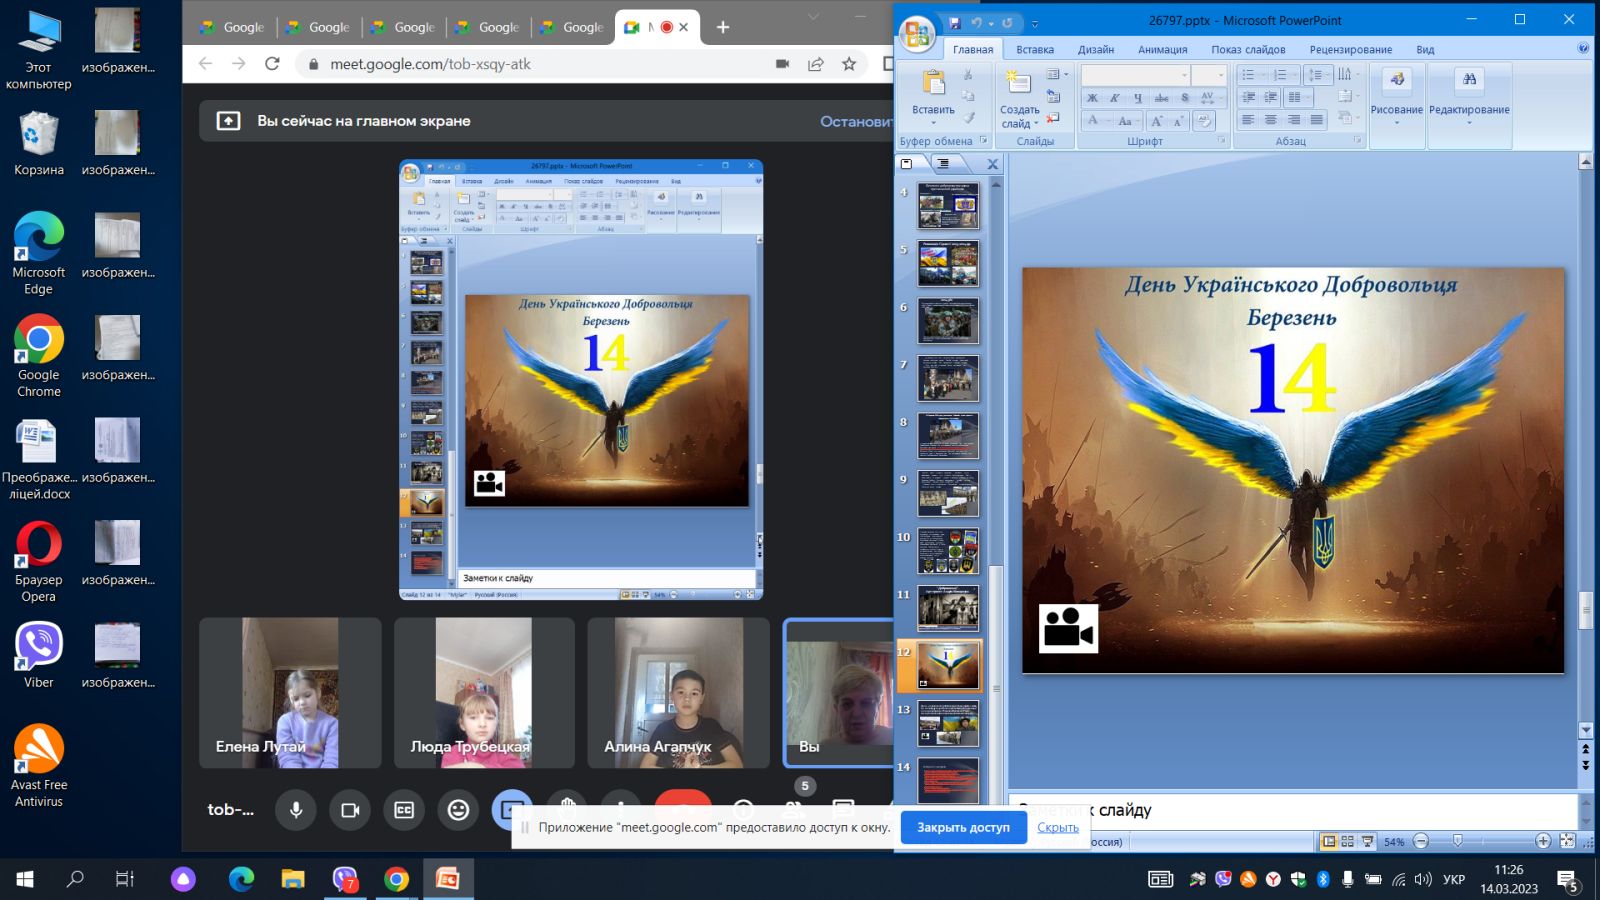Open new tab in Chrome
1600x900 pixels.
(x=723, y=27)
